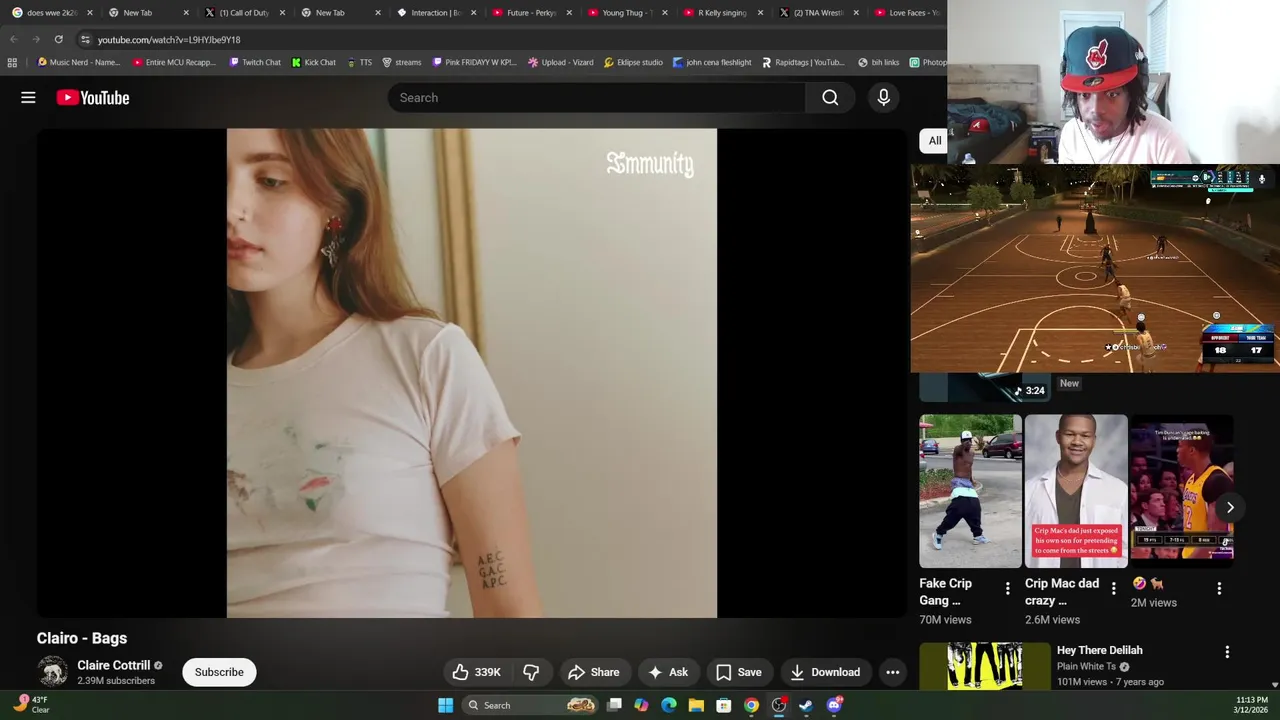
Task: Open the Windows Start menu
Action: (x=445, y=705)
